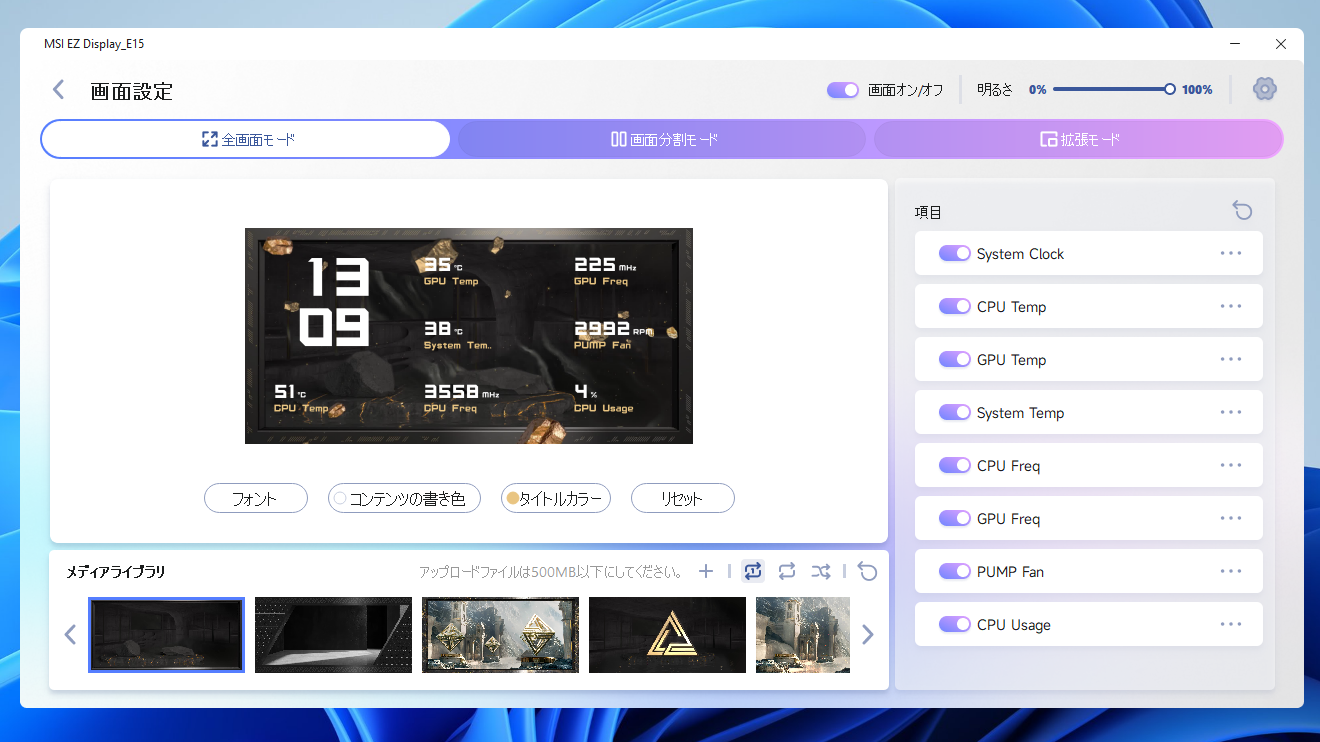
Task: Switch to the 画面分割モード tab
Action: click(663, 139)
